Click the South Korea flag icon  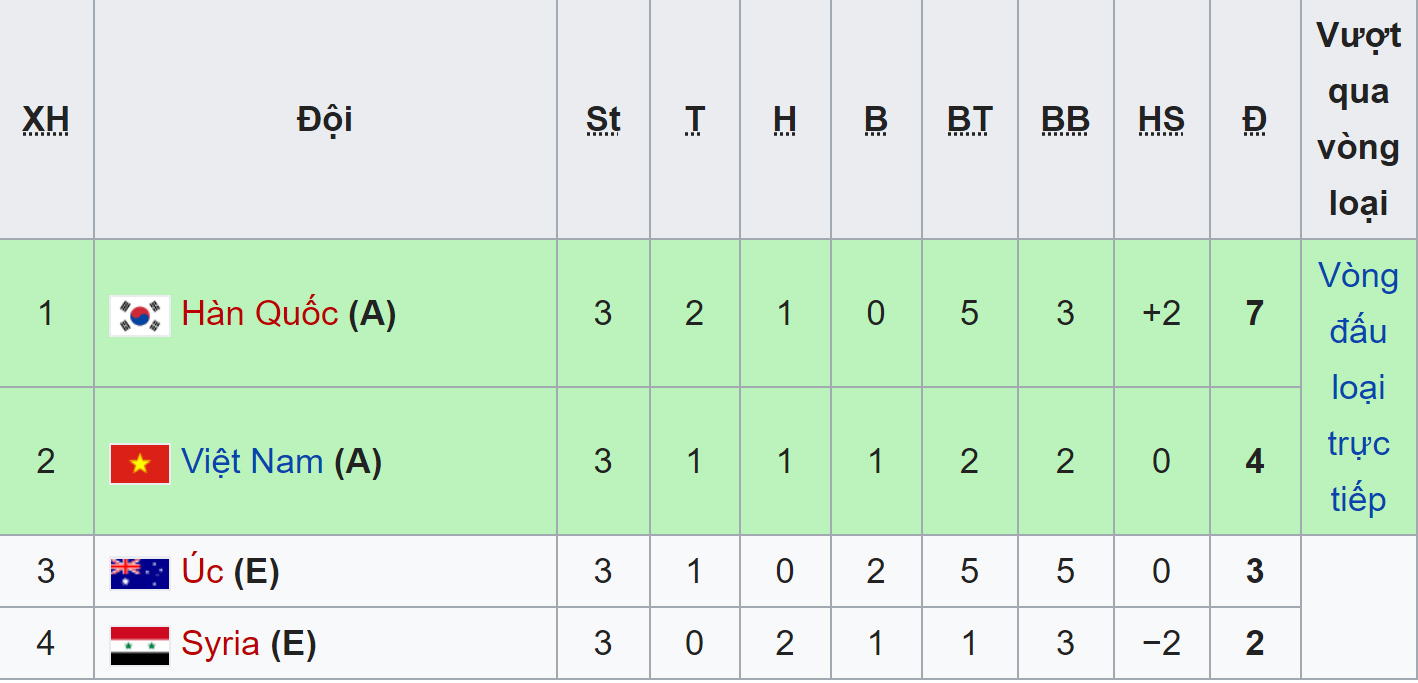(140, 315)
